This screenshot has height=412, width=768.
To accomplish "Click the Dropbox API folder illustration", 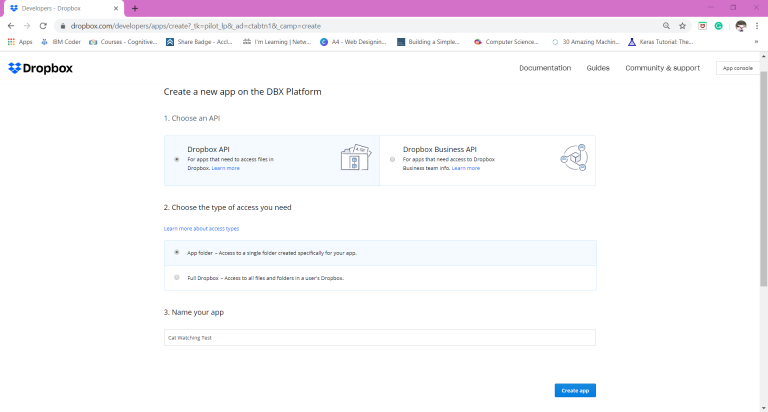I will pyautogui.click(x=356, y=157).
